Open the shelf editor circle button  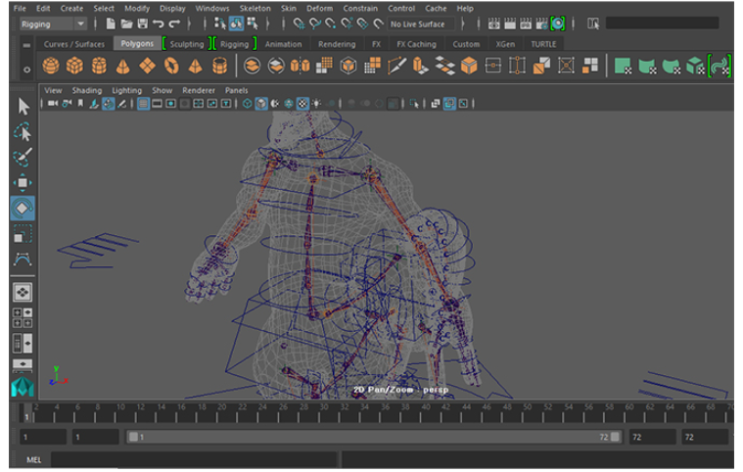(27, 69)
